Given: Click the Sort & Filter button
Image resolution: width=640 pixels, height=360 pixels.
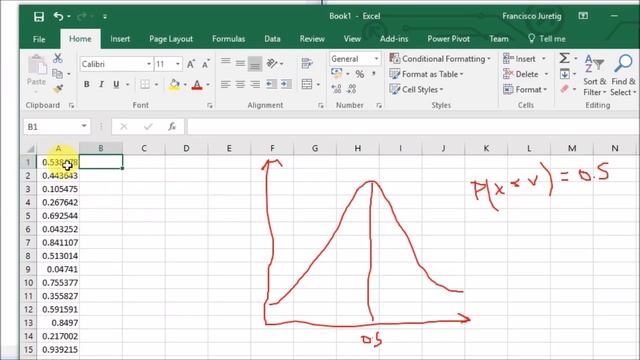Looking at the screenshot, I should click(595, 75).
